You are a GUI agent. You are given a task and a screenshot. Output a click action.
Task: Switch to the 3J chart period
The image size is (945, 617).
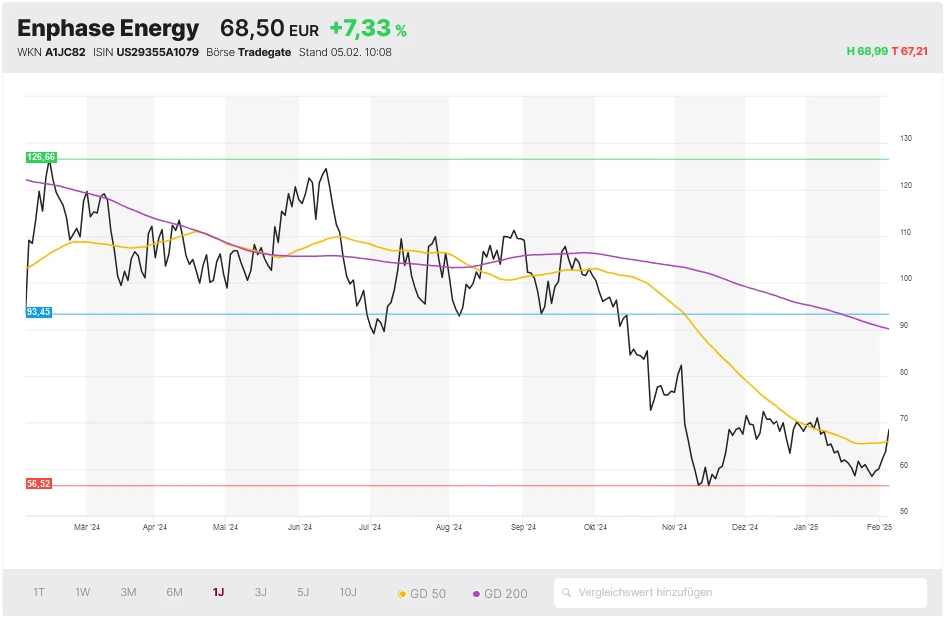(260, 593)
